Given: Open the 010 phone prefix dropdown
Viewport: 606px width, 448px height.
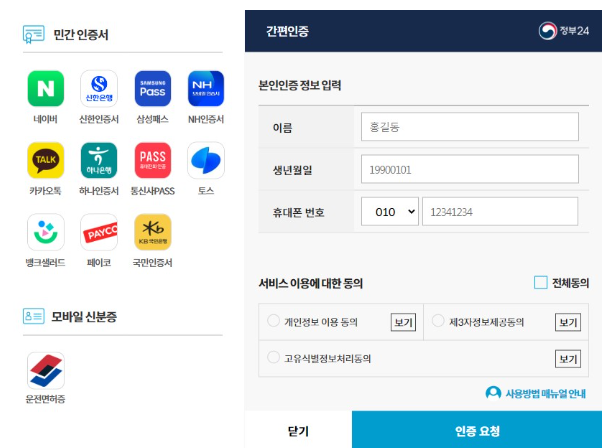Looking at the screenshot, I should tap(390, 211).
